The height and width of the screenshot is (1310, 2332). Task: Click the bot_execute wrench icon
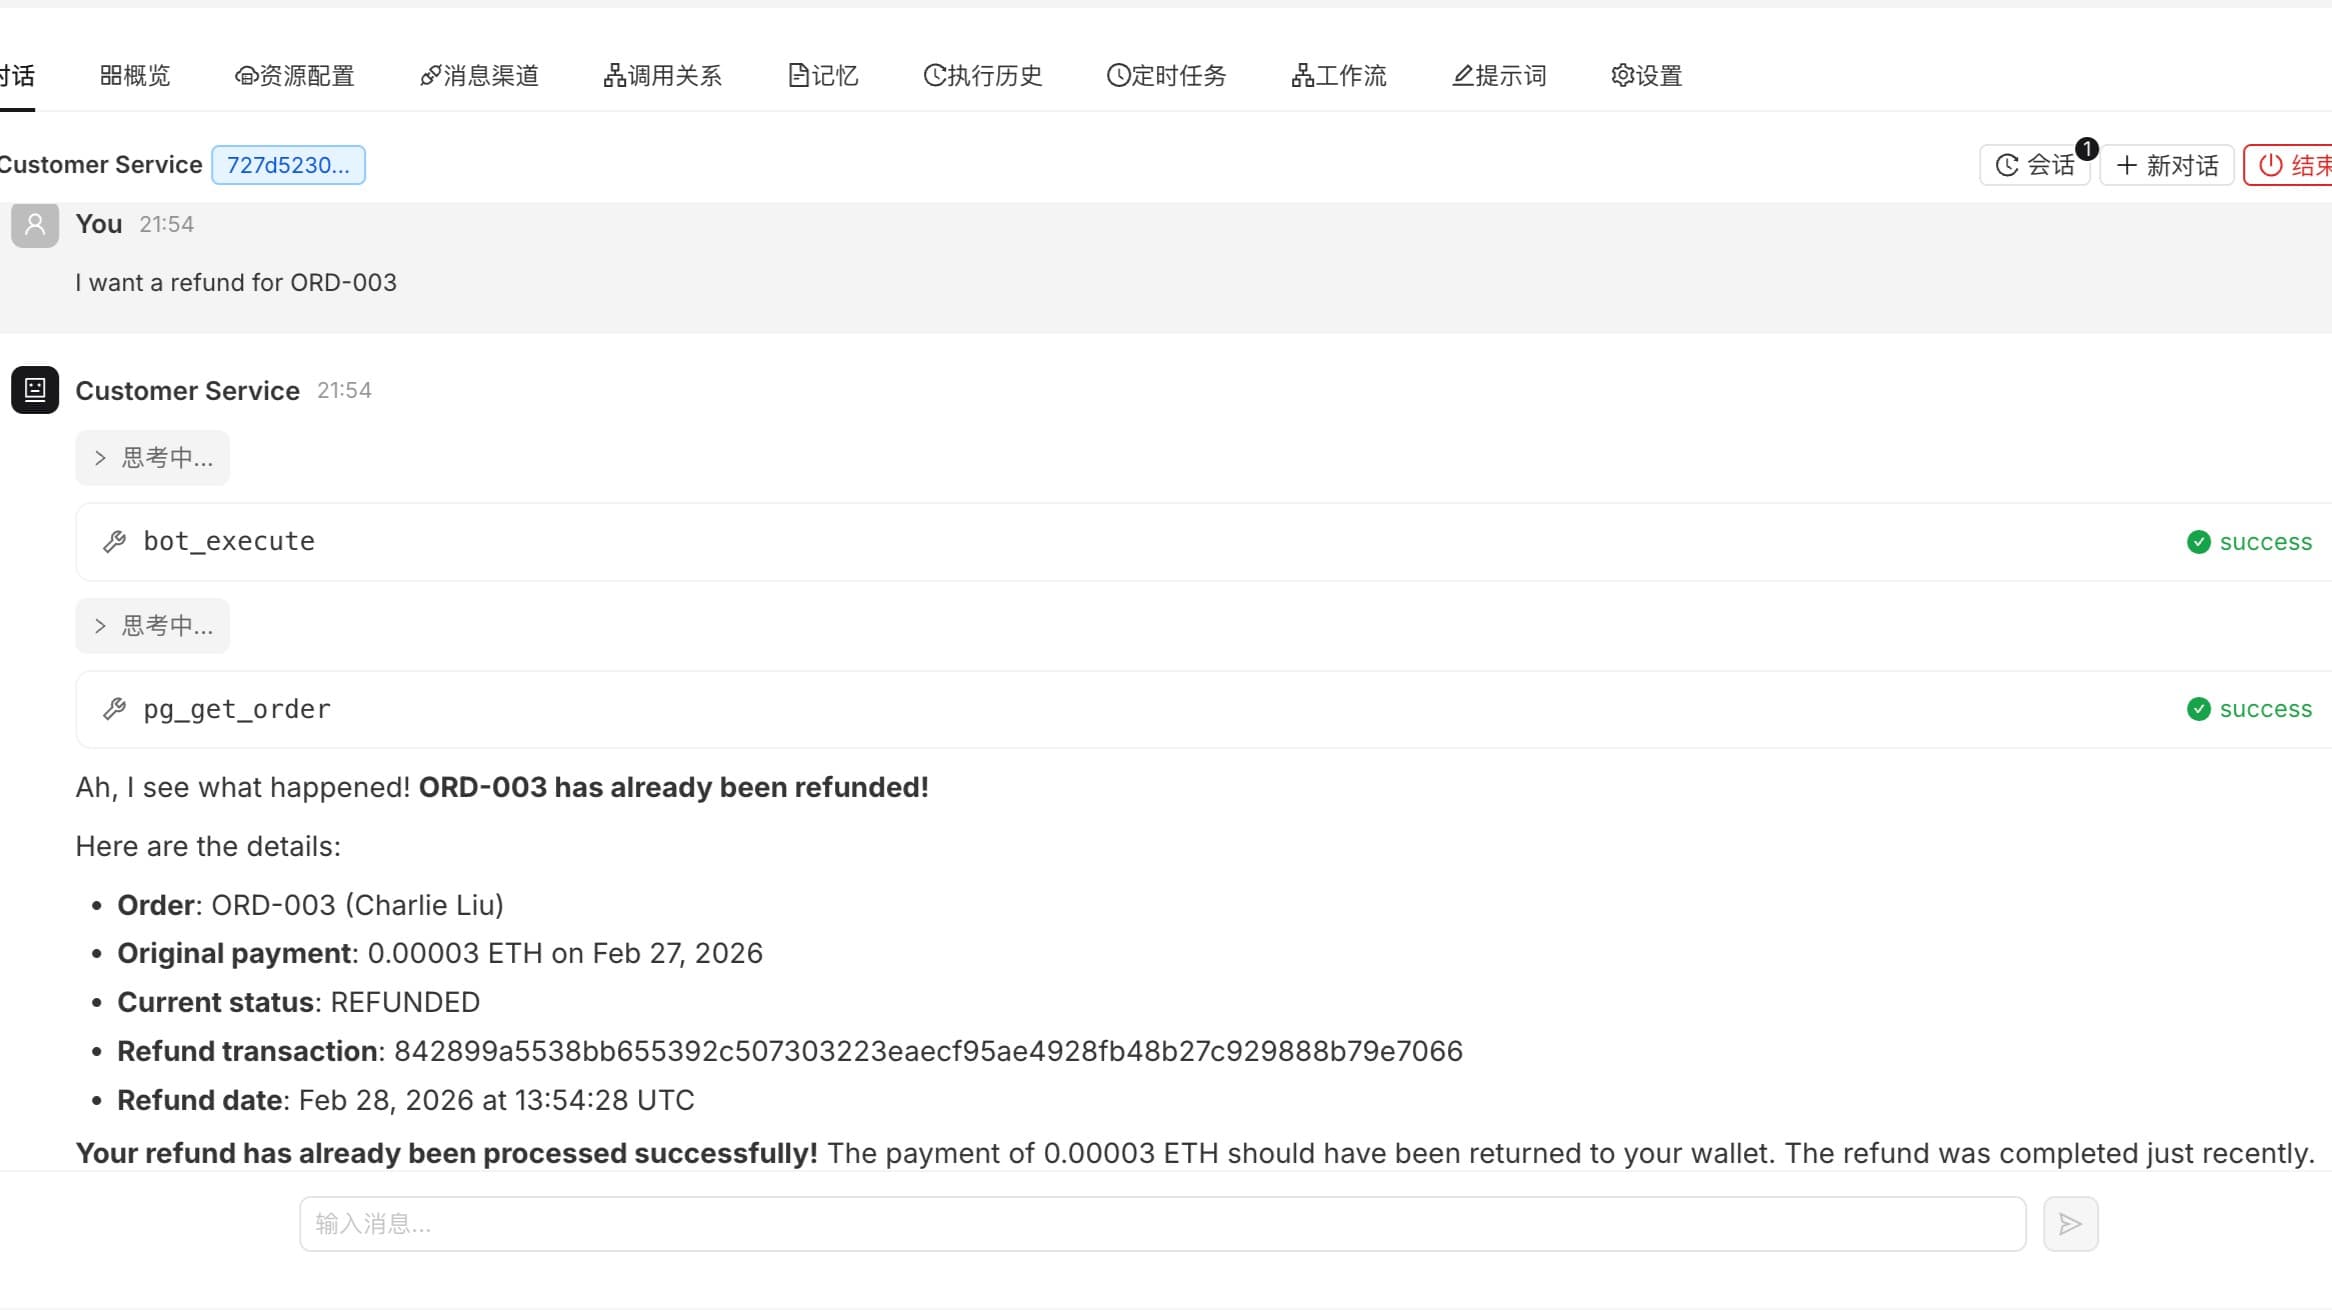(115, 542)
